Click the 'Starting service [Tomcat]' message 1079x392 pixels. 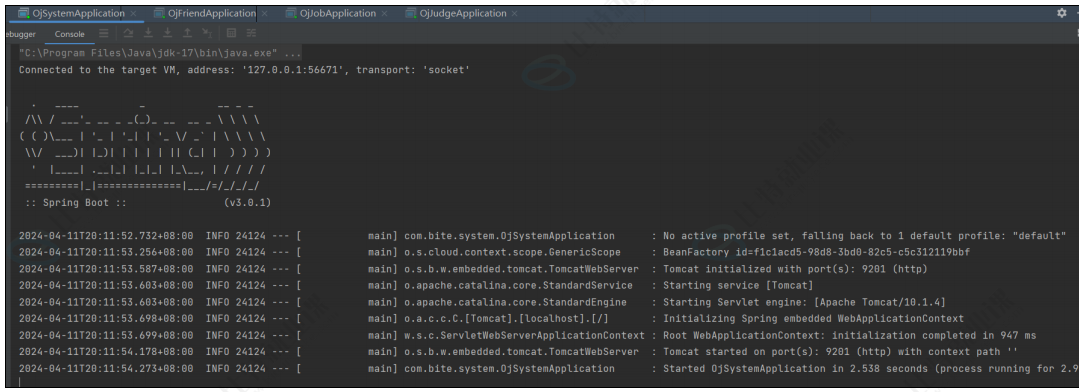(738, 285)
